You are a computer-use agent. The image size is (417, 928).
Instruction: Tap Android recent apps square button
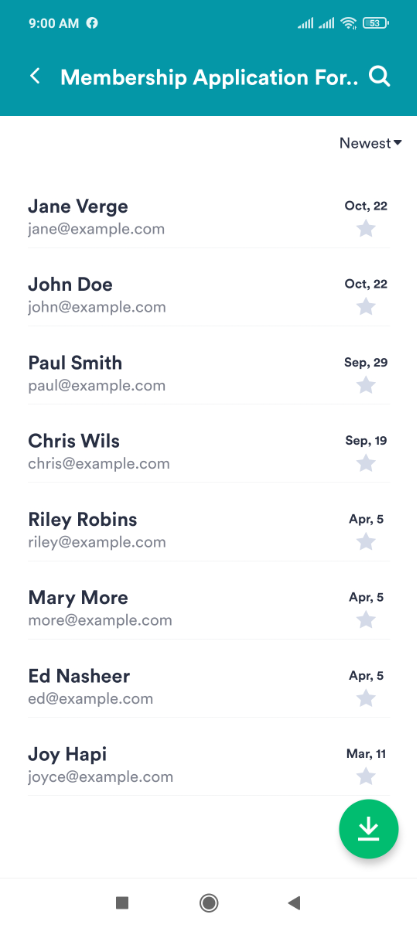[x=122, y=903]
